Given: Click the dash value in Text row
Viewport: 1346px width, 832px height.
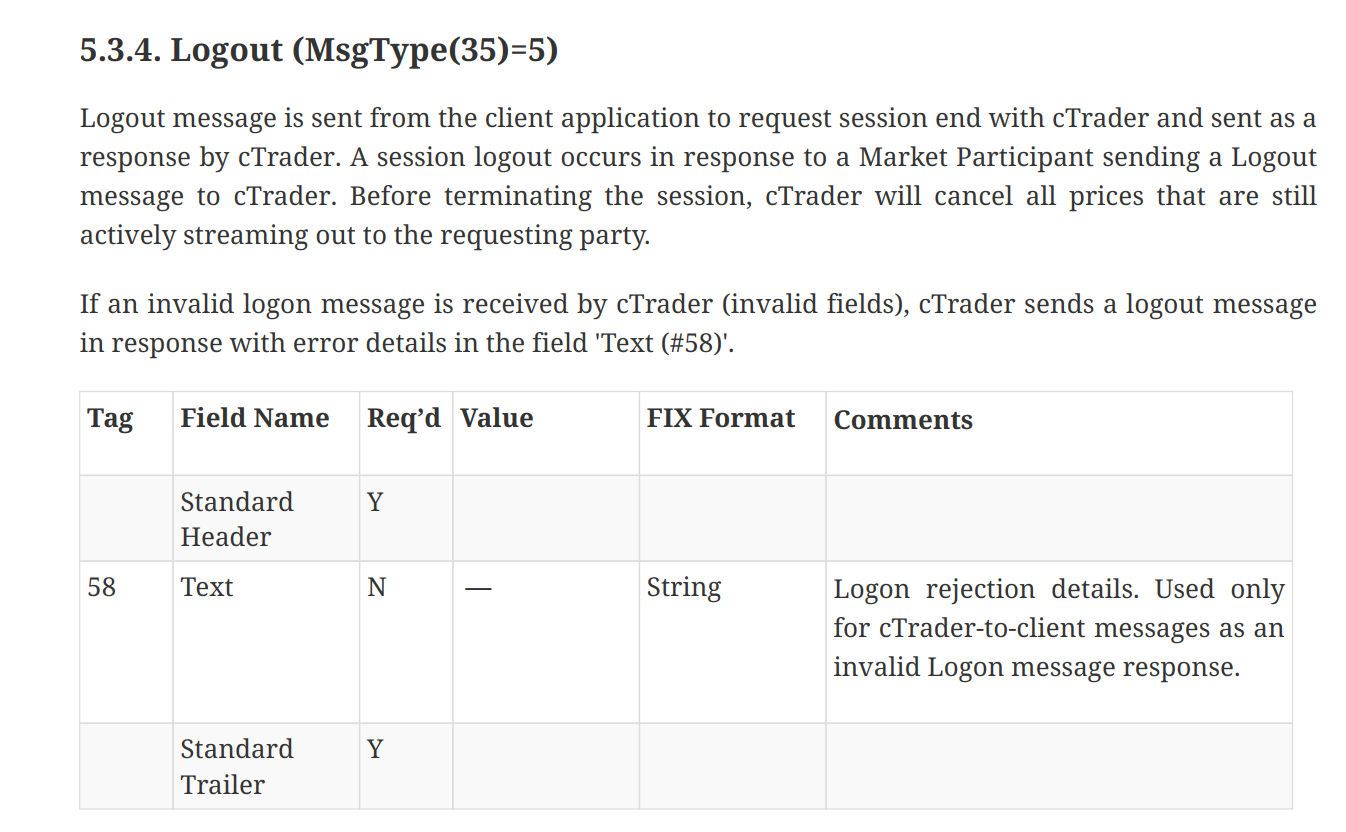Looking at the screenshot, I should (x=478, y=589).
